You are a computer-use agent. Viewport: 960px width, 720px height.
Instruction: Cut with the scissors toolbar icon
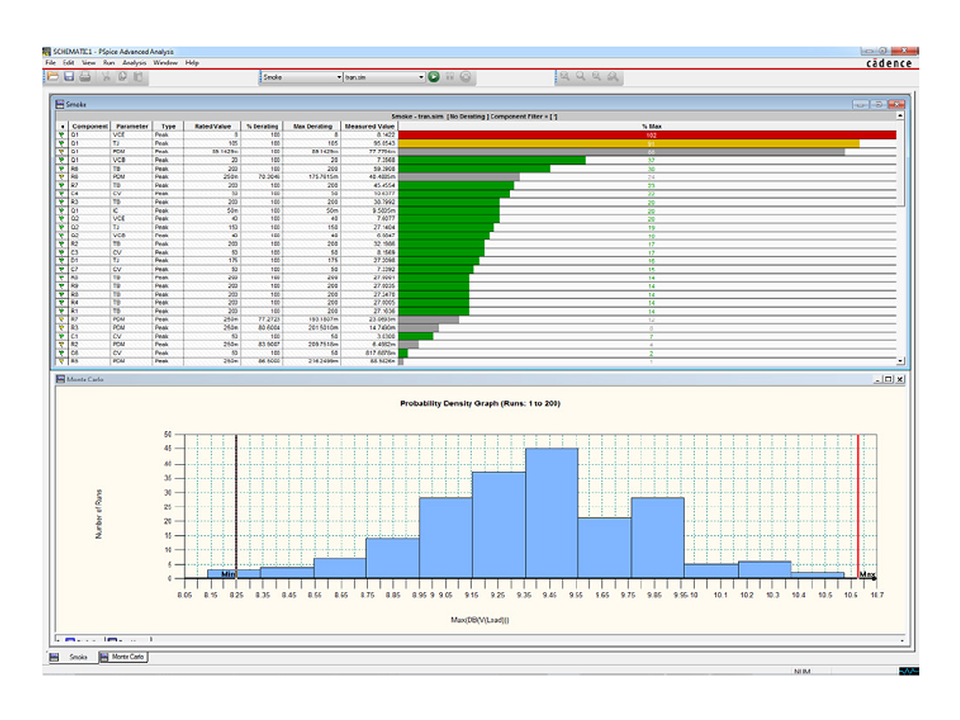click(106, 77)
